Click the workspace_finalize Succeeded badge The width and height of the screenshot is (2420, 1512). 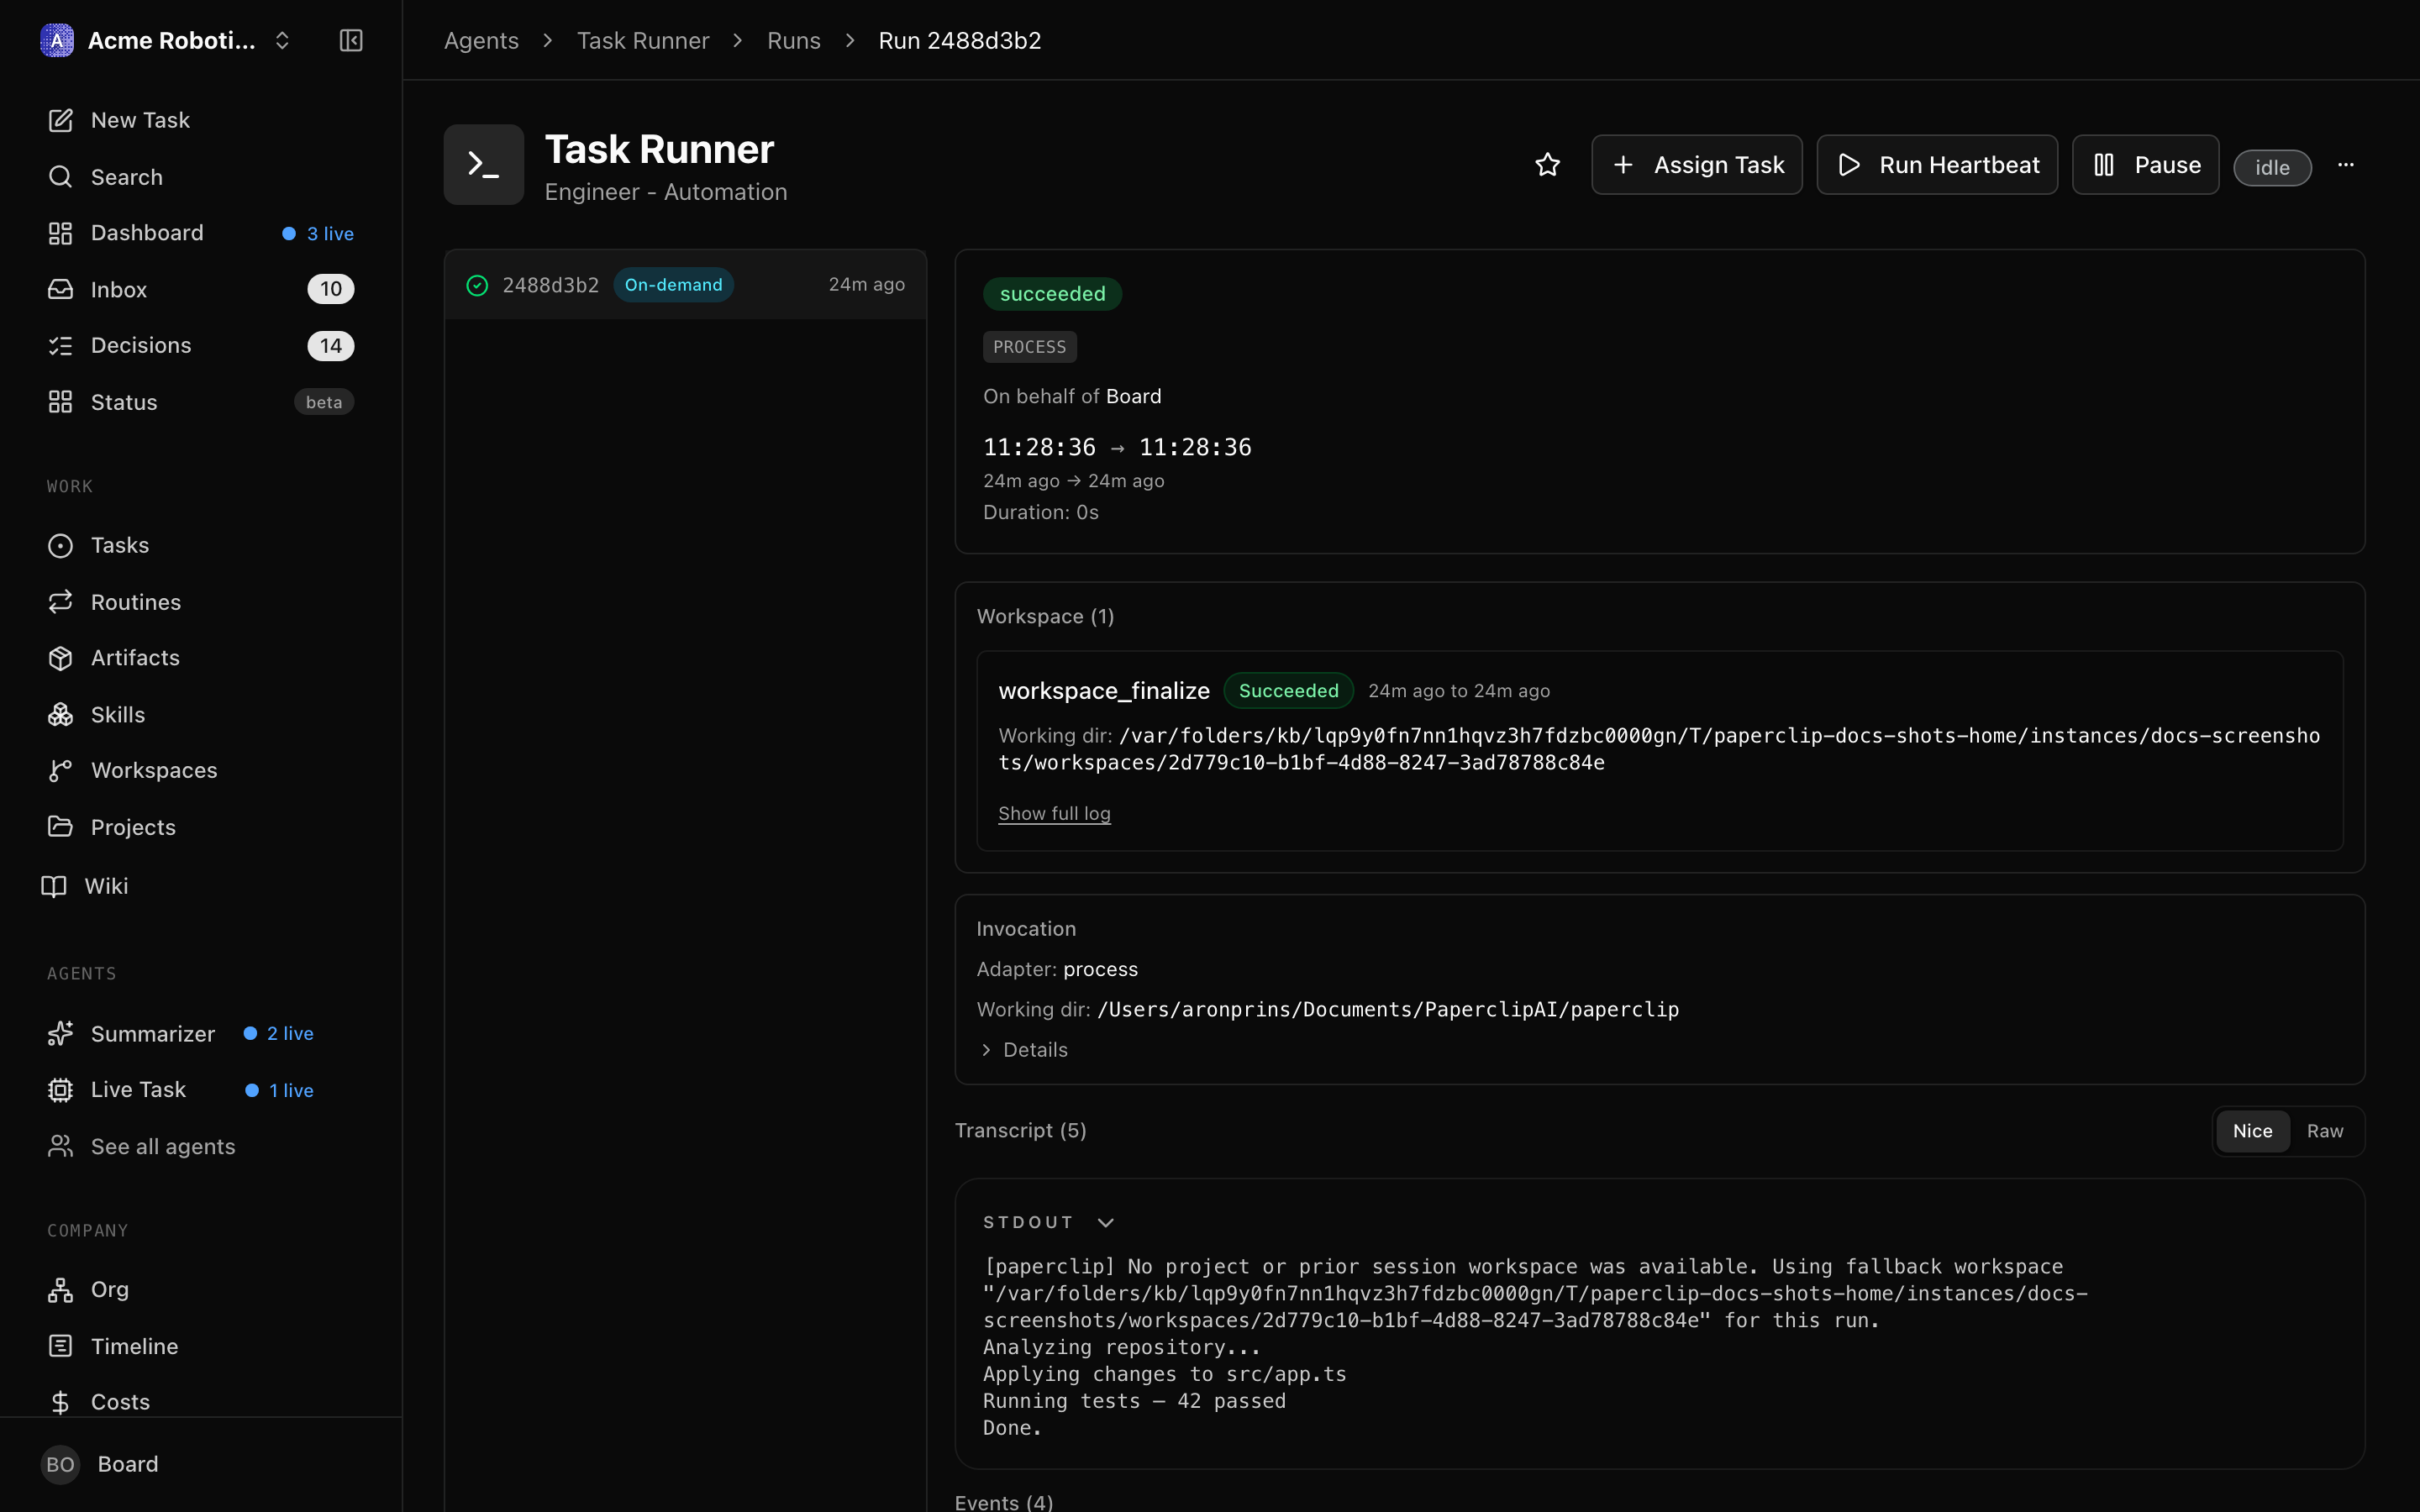tap(1288, 691)
